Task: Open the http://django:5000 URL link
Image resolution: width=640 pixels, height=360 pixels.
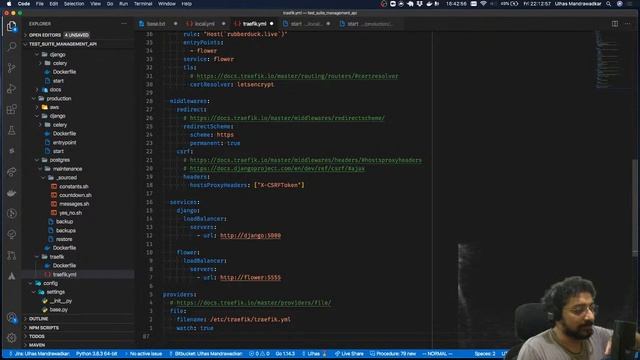Action: [x=250, y=236]
